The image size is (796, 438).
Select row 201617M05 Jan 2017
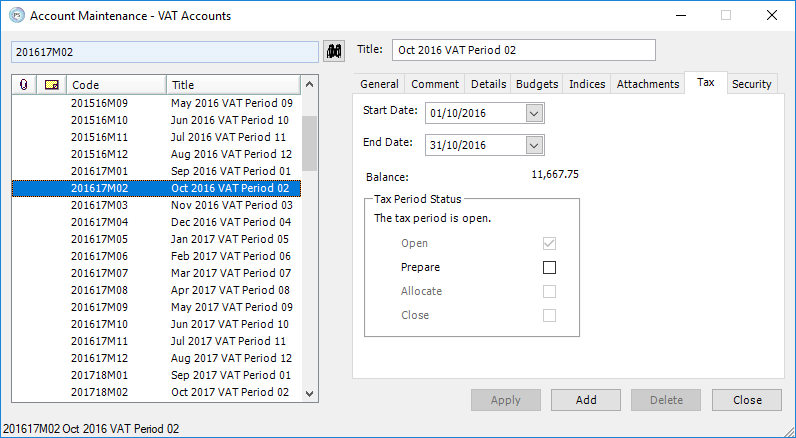coord(156,240)
